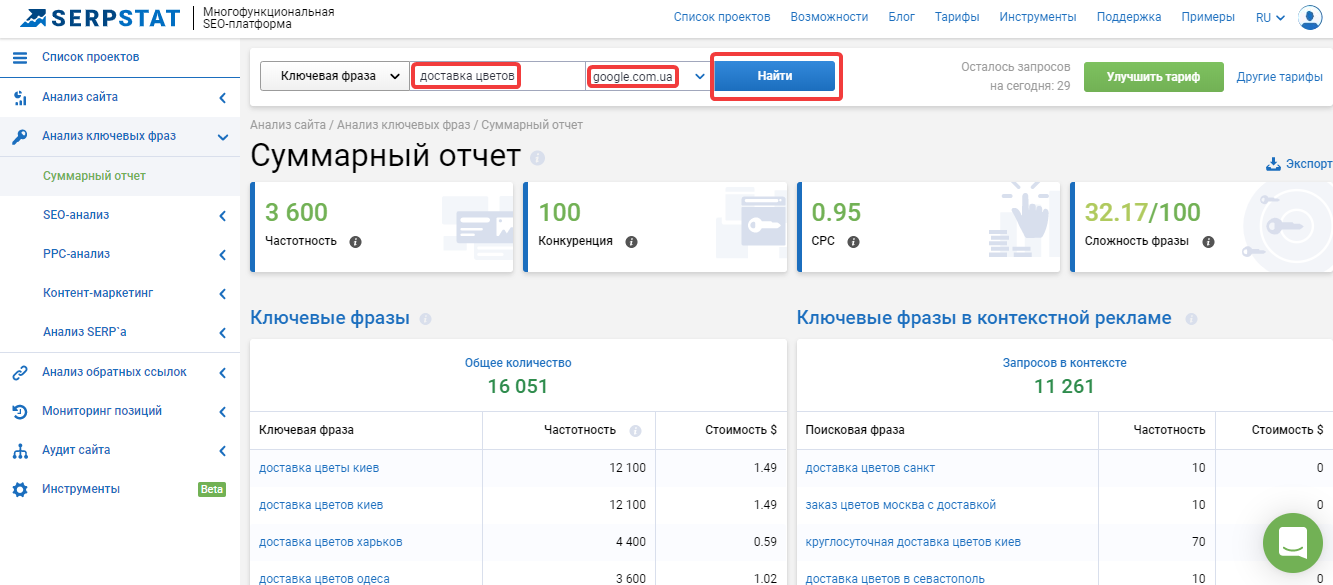This screenshot has width=1333, height=585.
Task: Click the green Улучшить тариф button
Action: click(x=1153, y=77)
